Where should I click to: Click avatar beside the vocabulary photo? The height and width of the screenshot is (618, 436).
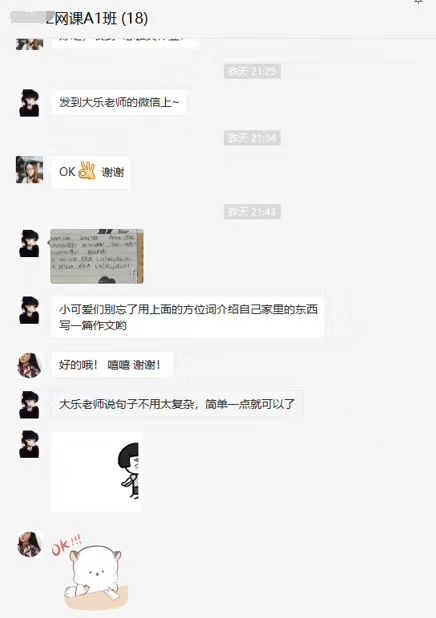pos(30,244)
